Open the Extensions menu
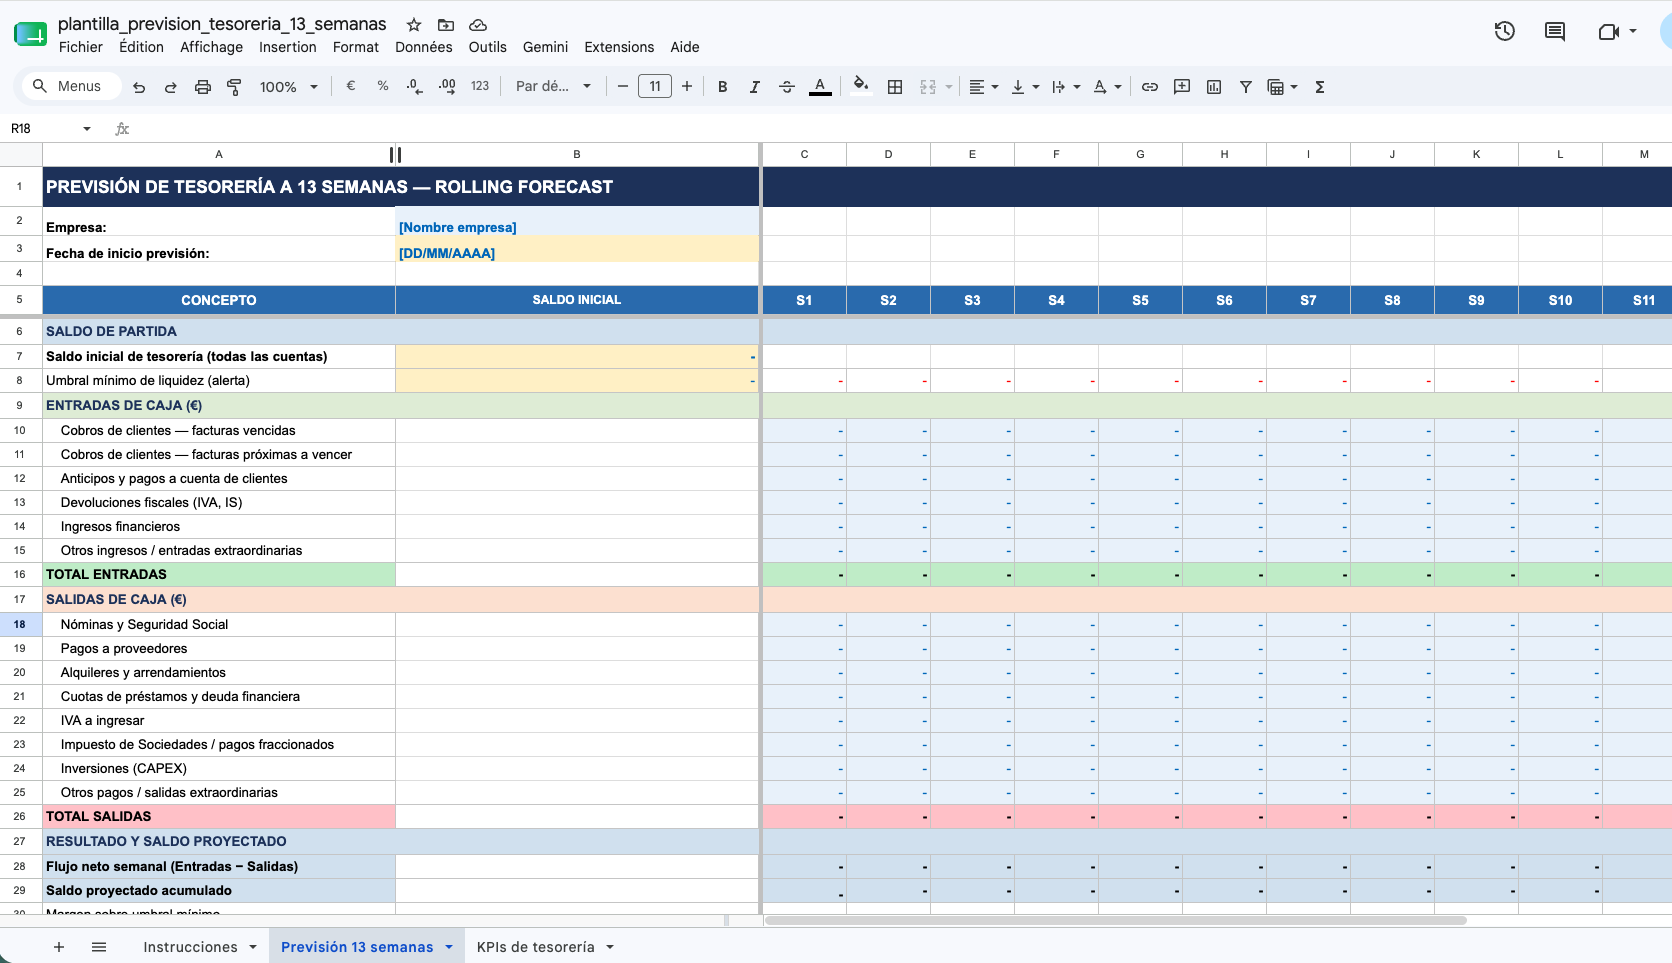This screenshot has height=963, width=1672. [x=619, y=47]
